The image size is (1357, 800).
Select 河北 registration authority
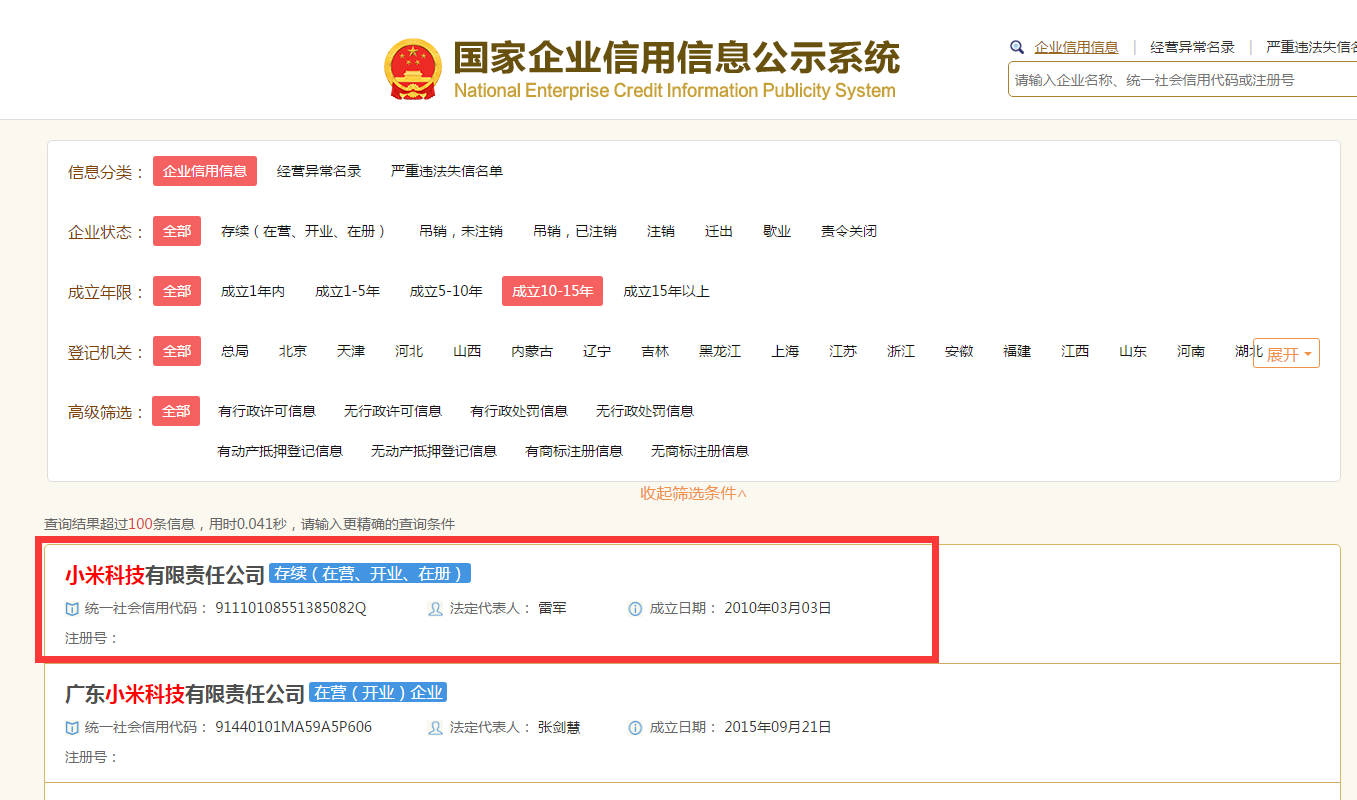409,351
